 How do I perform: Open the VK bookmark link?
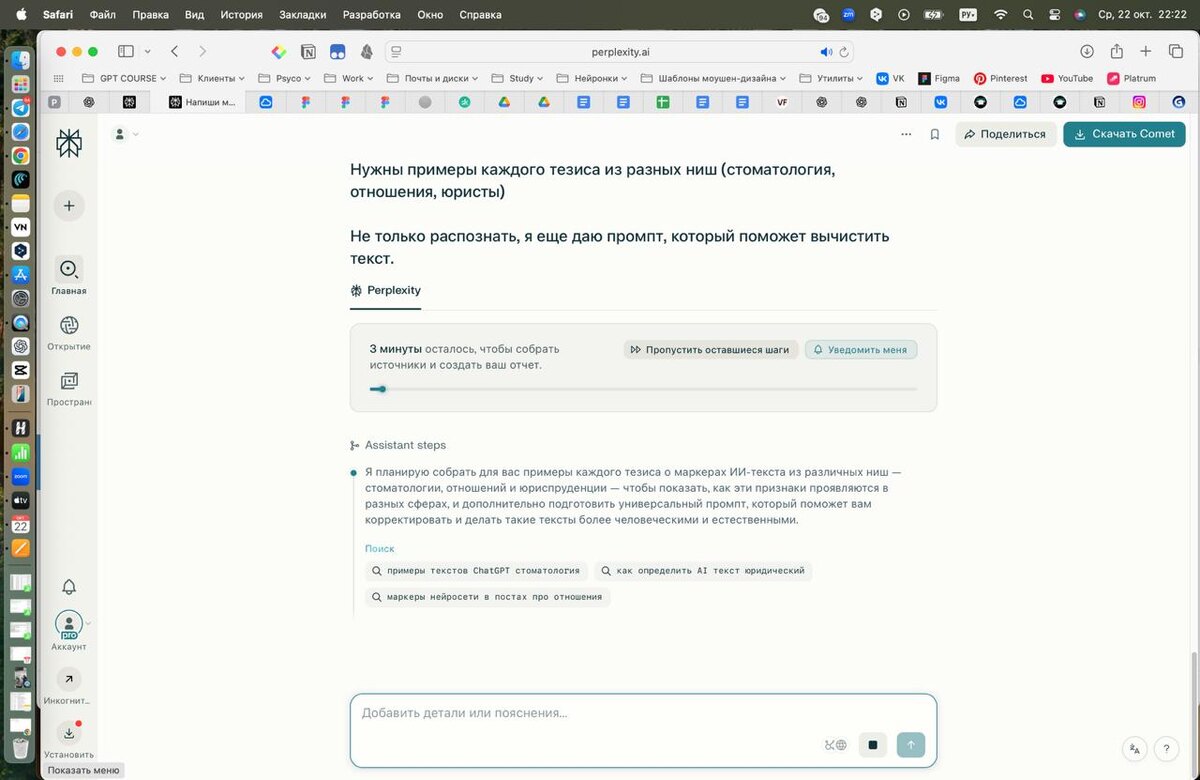(891, 78)
